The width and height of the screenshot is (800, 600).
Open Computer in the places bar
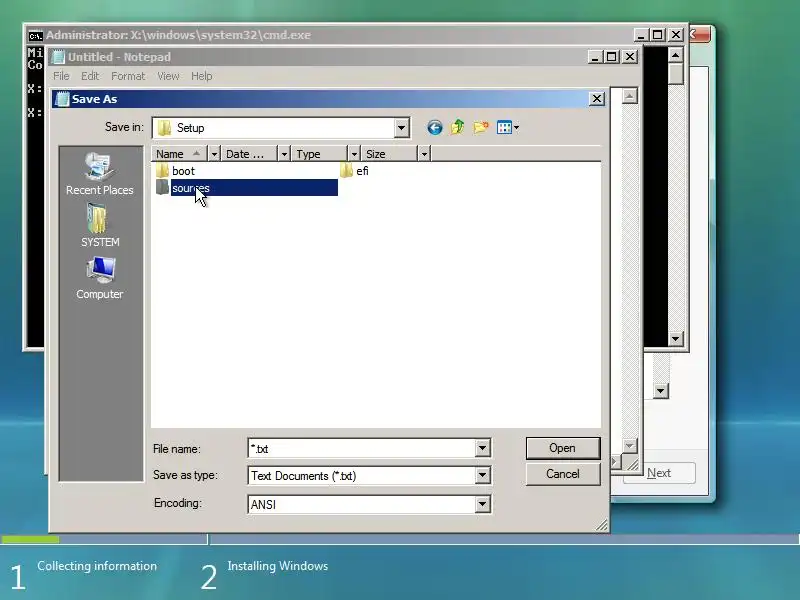(x=99, y=279)
